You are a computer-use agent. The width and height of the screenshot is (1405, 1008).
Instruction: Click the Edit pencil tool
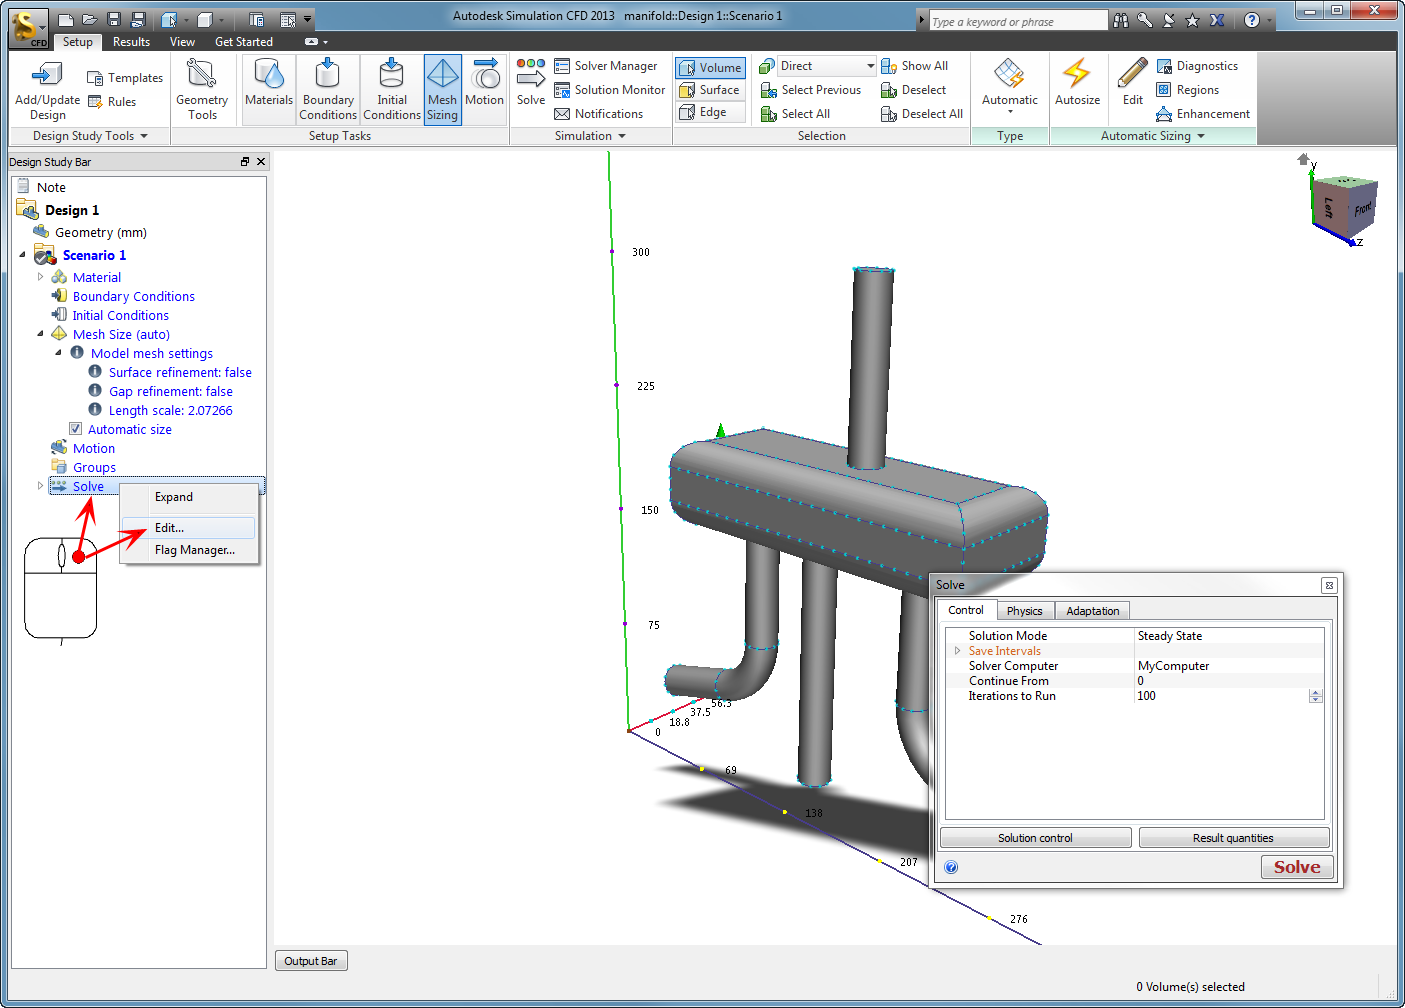pyautogui.click(x=1132, y=82)
